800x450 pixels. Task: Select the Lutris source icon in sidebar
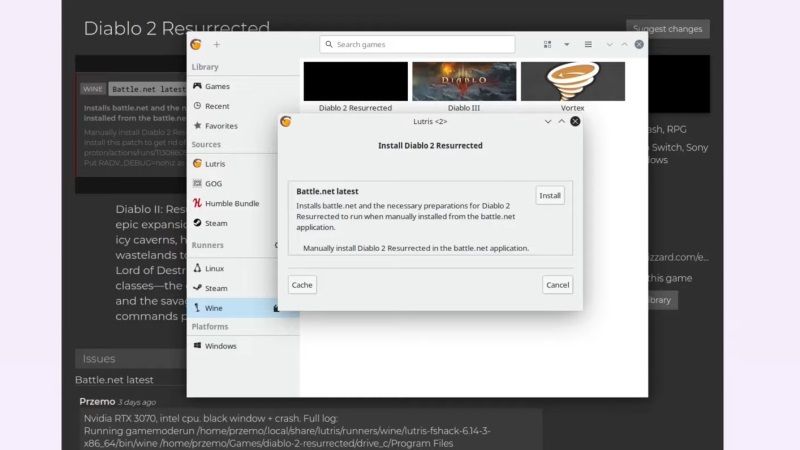tap(197, 163)
